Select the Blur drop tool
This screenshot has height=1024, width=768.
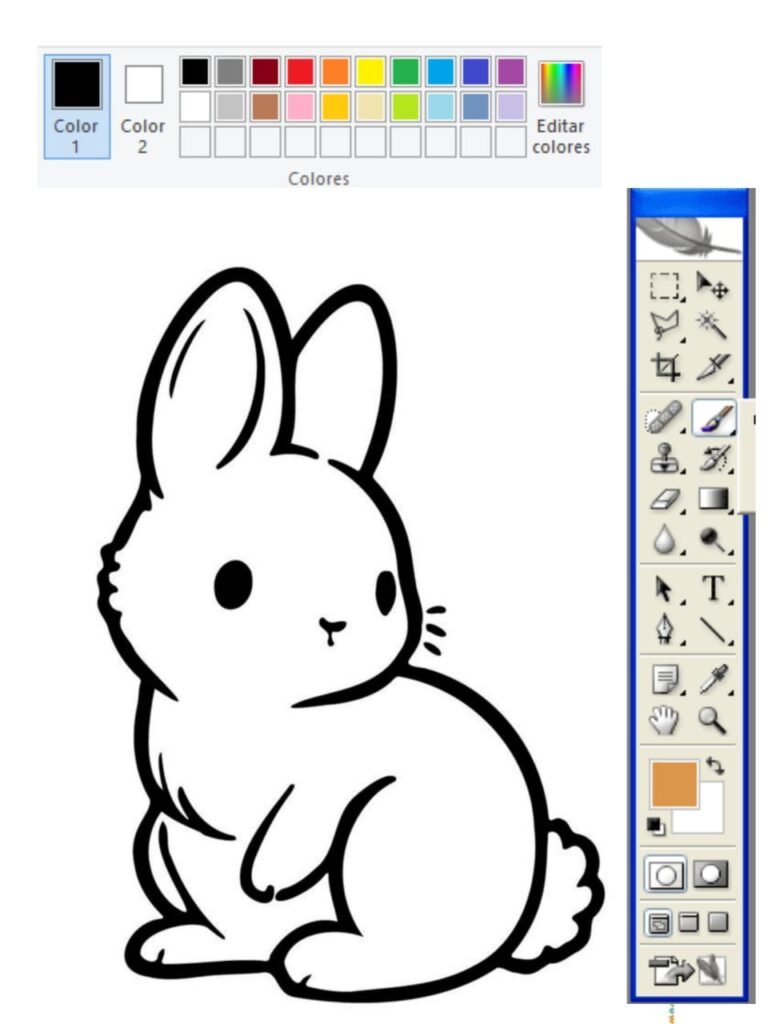tap(664, 539)
